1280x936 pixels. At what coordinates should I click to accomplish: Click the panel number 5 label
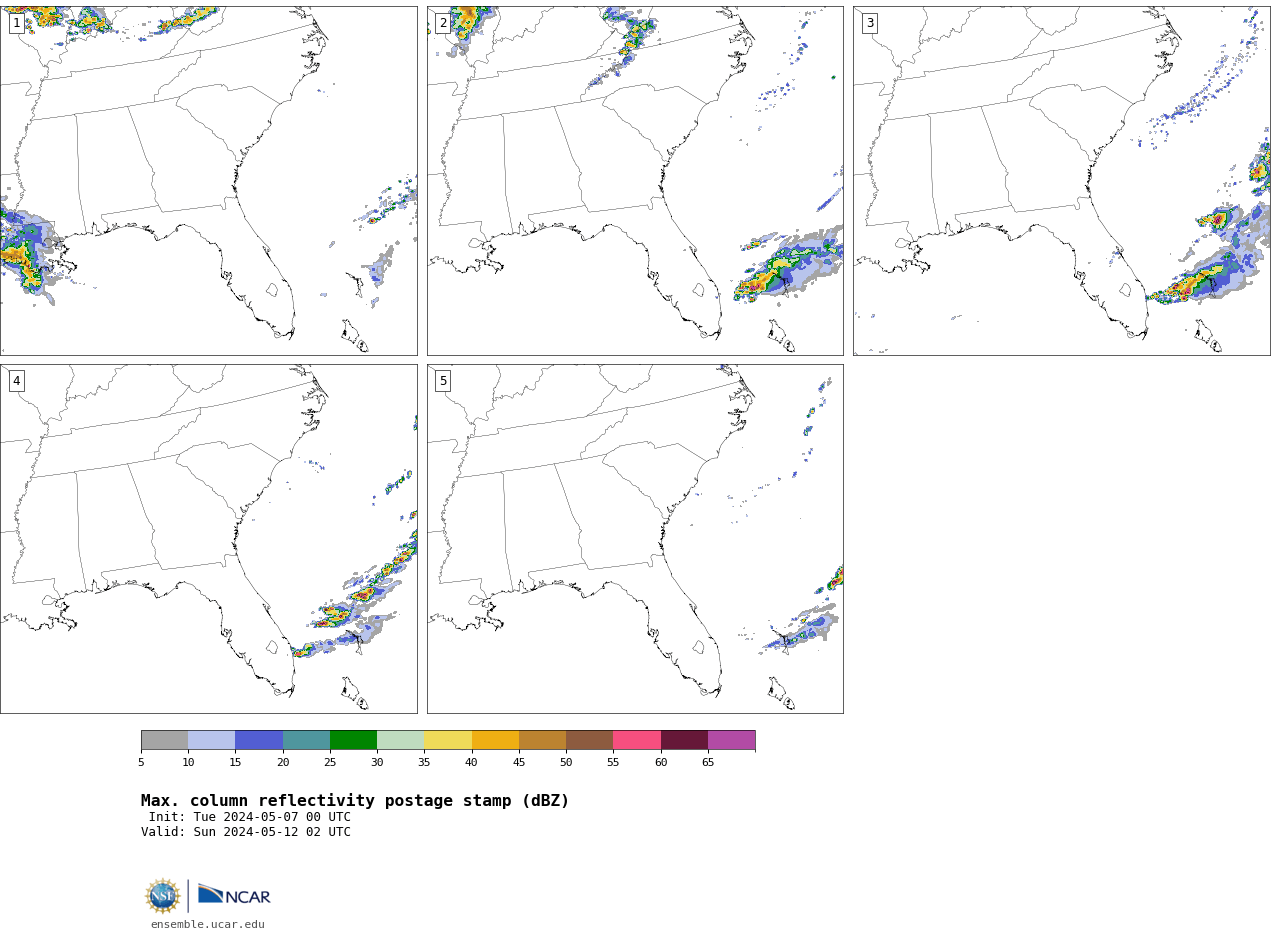pos(443,381)
